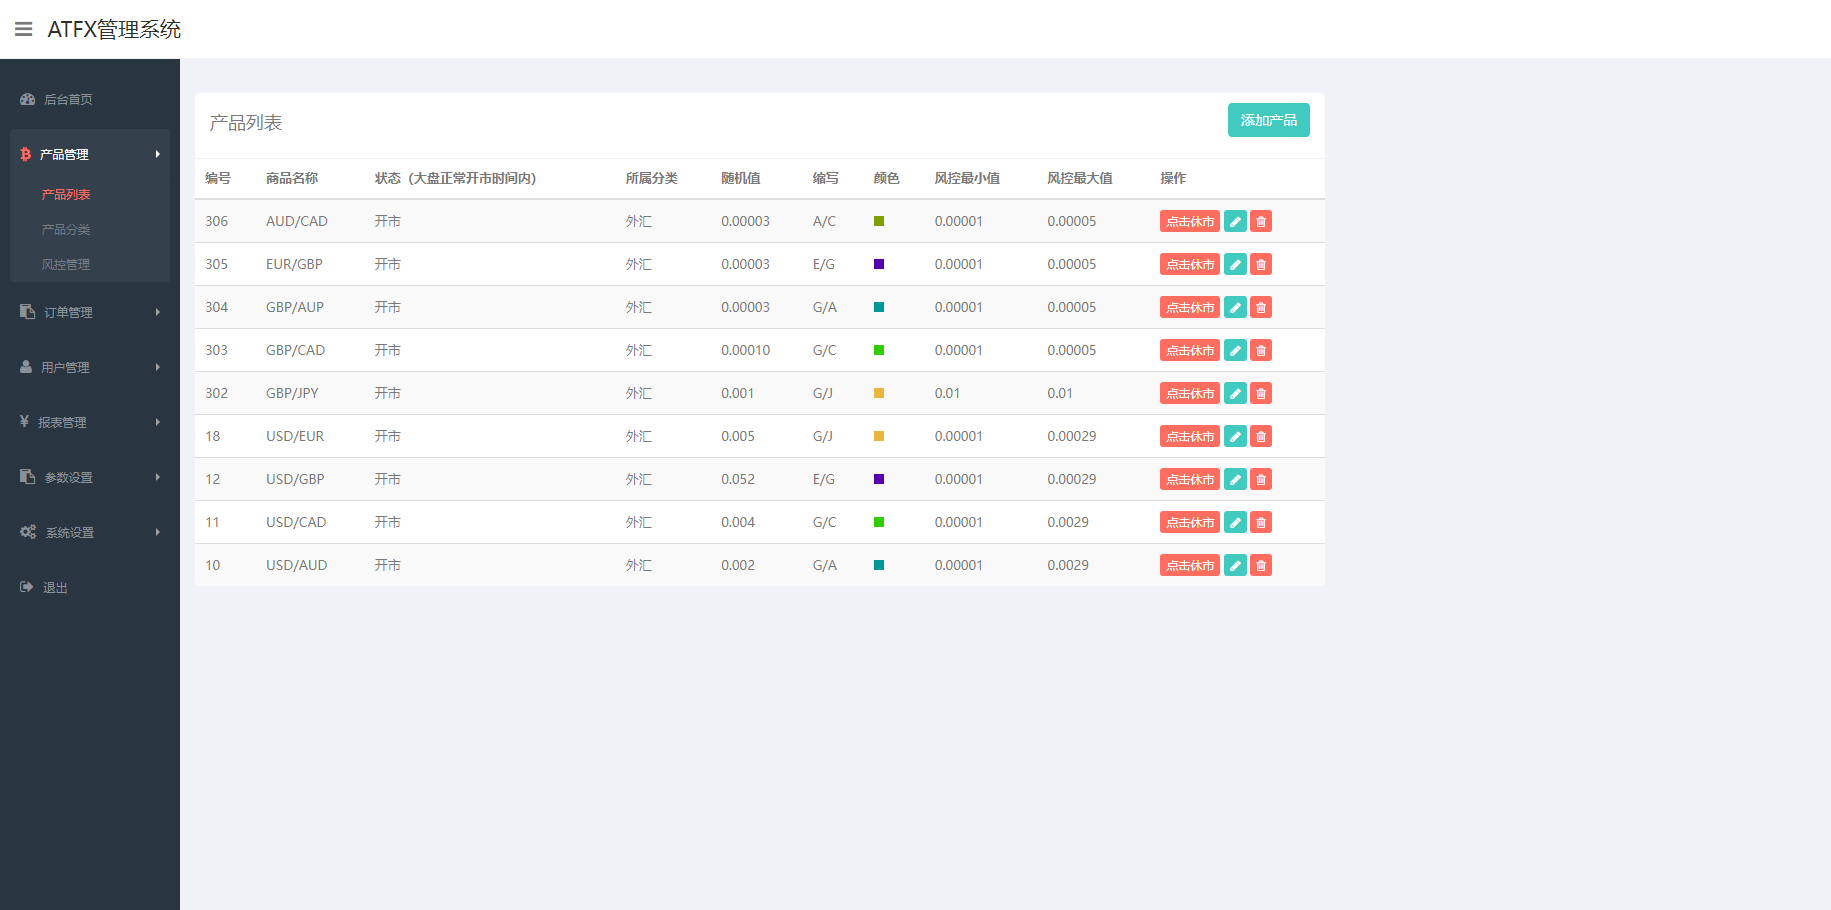Click the purple color swatch for EUR/GBP
Image resolution: width=1831 pixels, height=910 pixels.
click(879, 264)
